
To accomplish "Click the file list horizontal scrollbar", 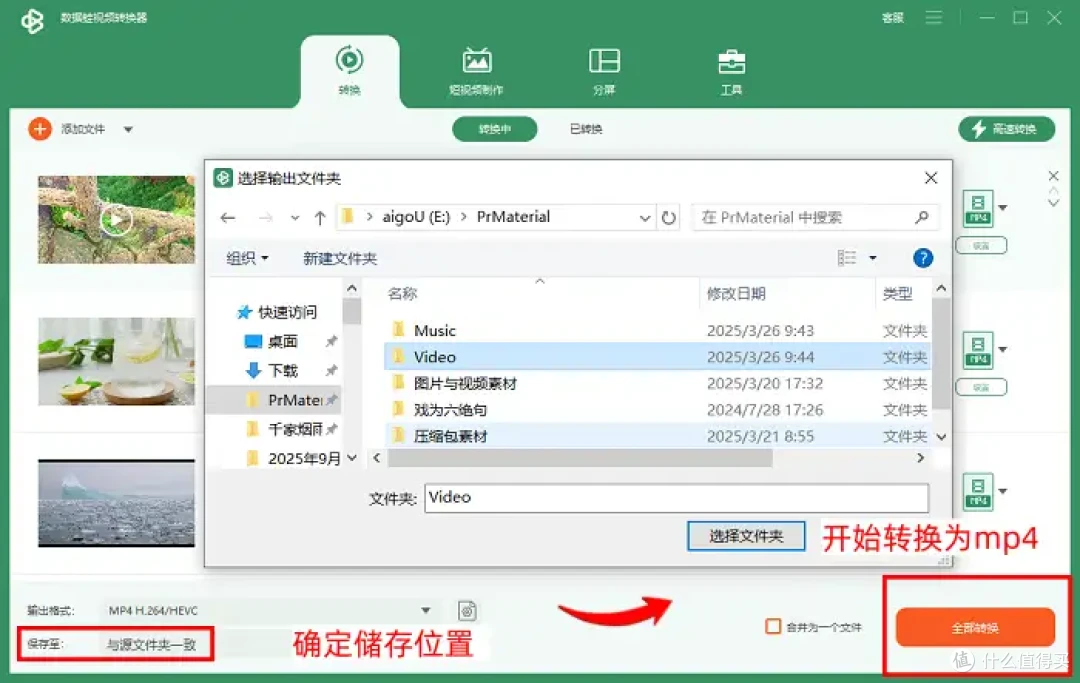I will [580, 458].
